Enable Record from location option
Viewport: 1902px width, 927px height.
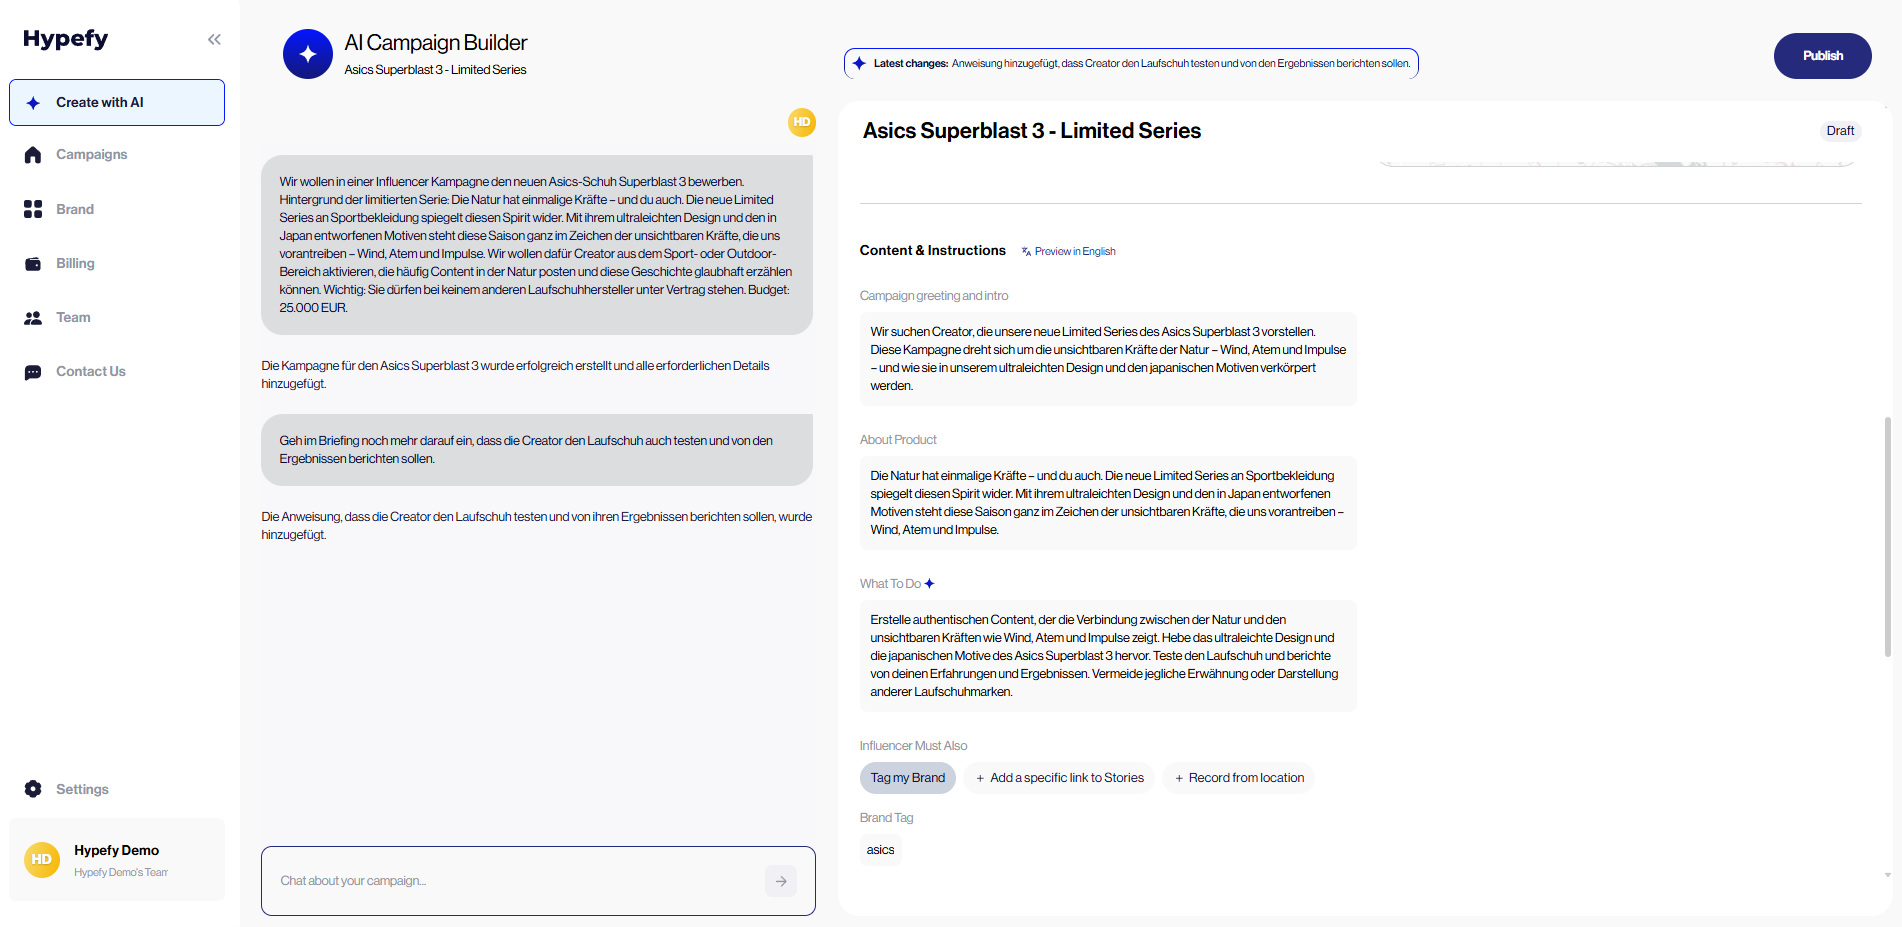pyautogui.click(x=1239, y=778)
